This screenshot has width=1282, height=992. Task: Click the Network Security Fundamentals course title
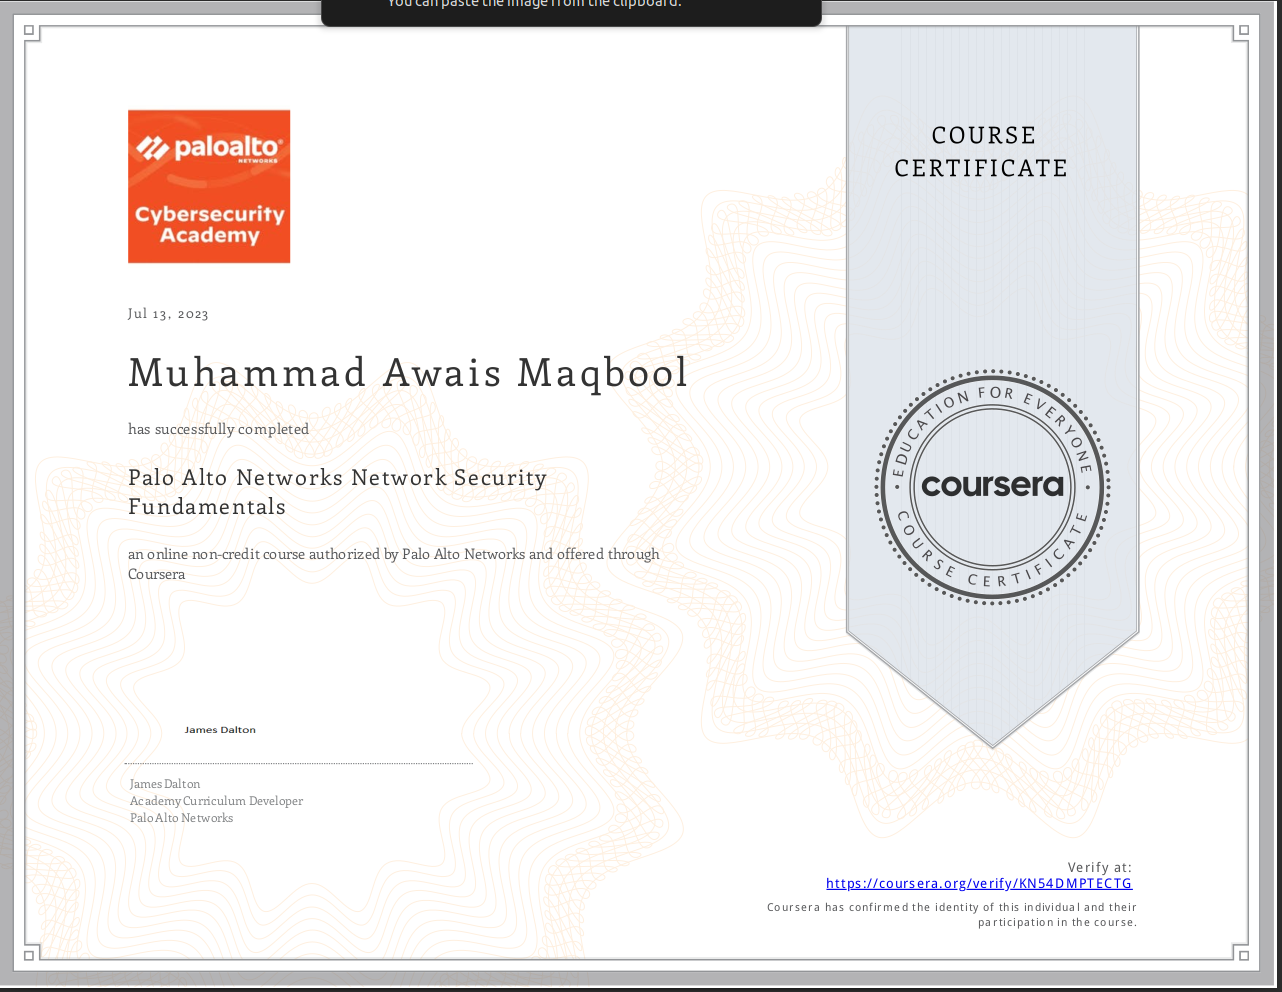click(337, 492)
